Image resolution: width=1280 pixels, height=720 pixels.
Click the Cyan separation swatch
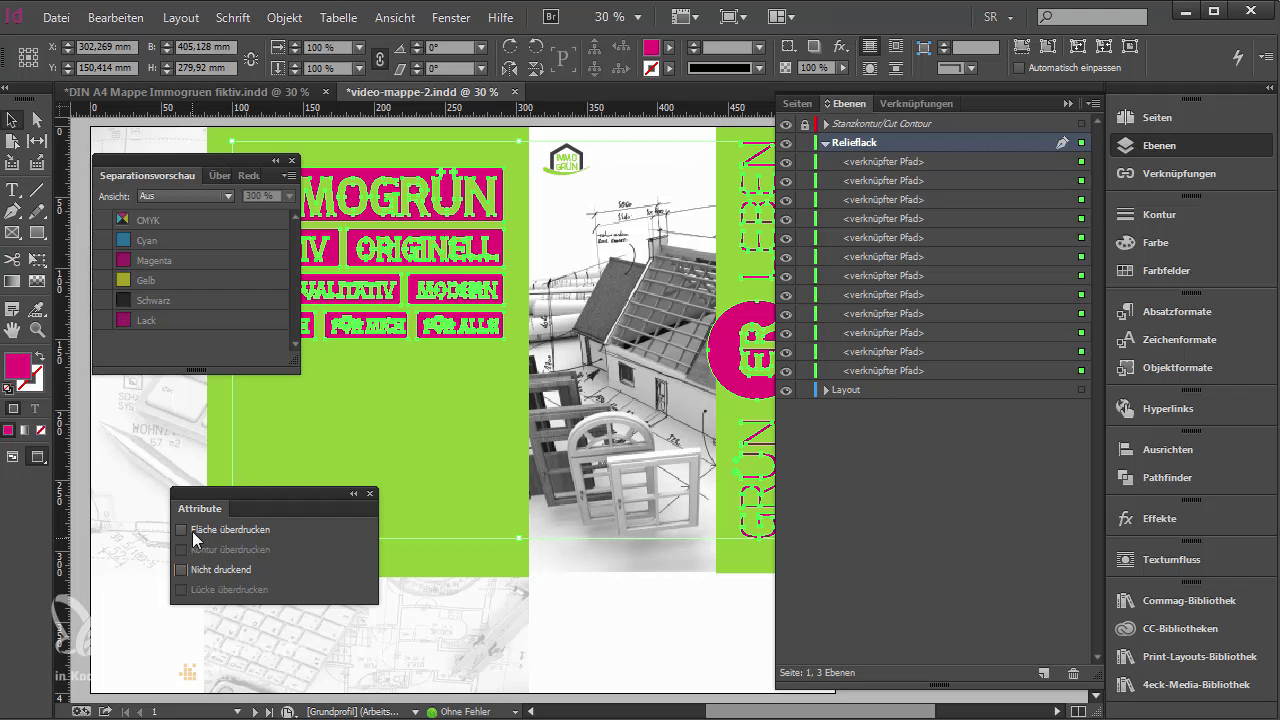(123, 240)
